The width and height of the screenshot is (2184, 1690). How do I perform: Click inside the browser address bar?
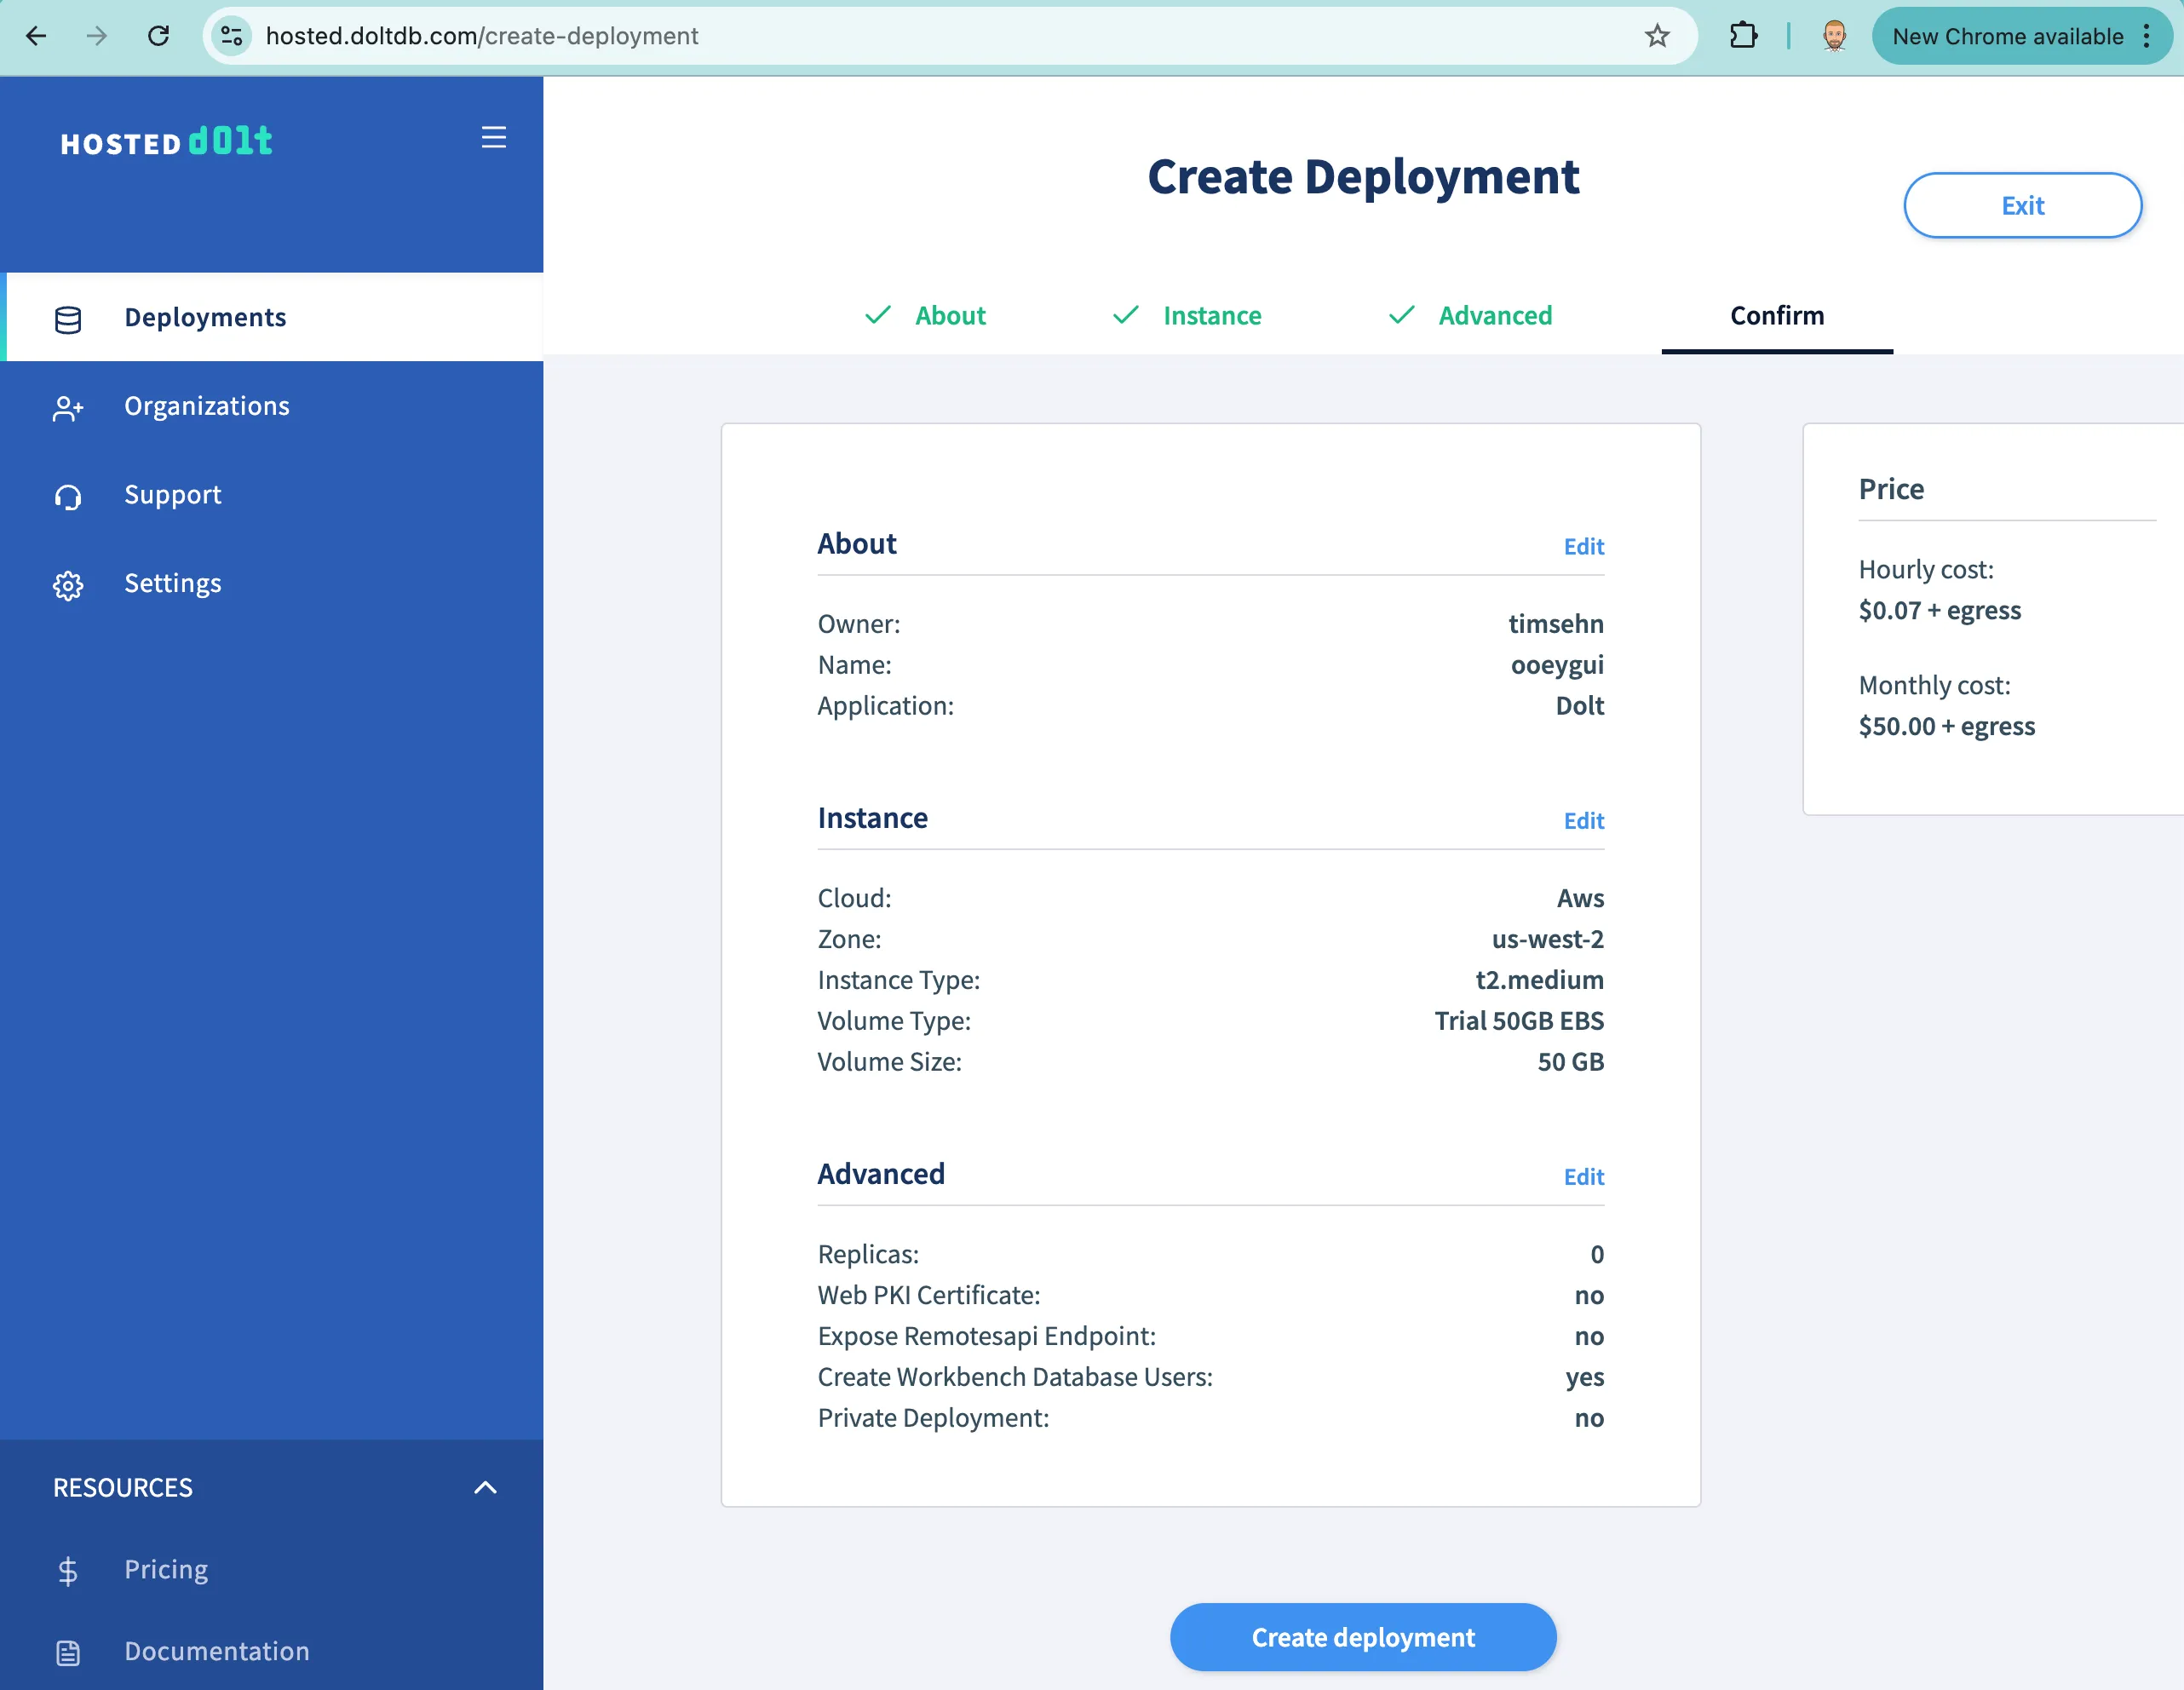700,36
